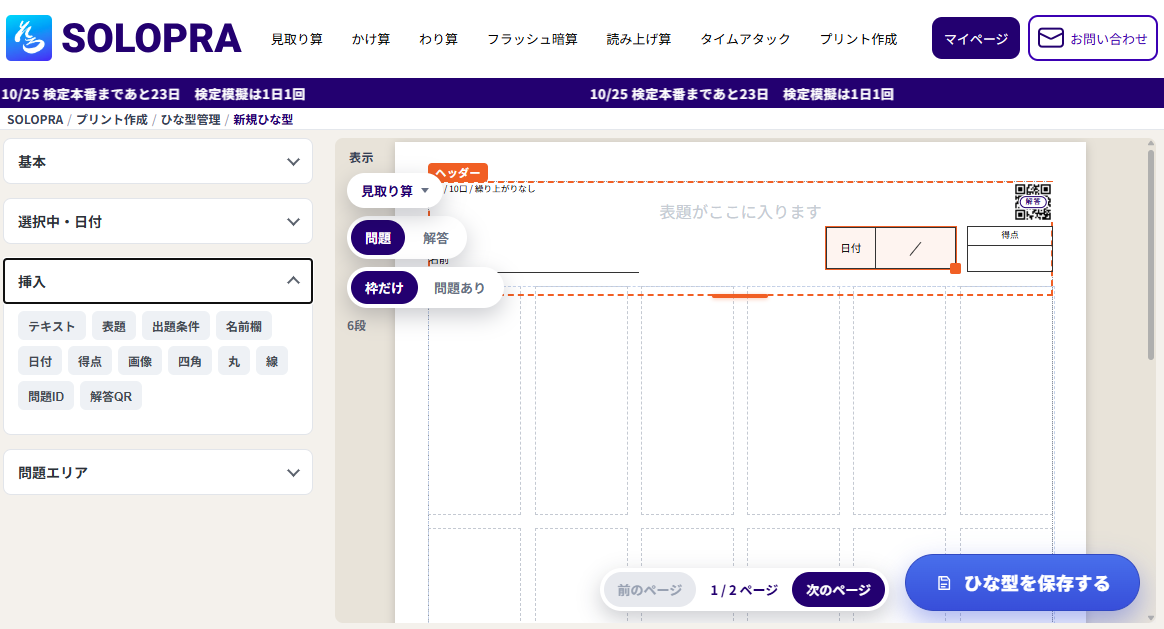1164x629 pixels.
Task: Switch to 問題あり option
Action: point(459,288)
